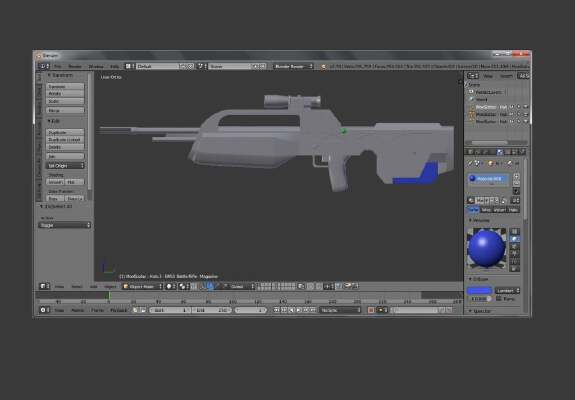Jump to the timeline start frame
The height and width of the screenshot is (400, 575).
277,310
